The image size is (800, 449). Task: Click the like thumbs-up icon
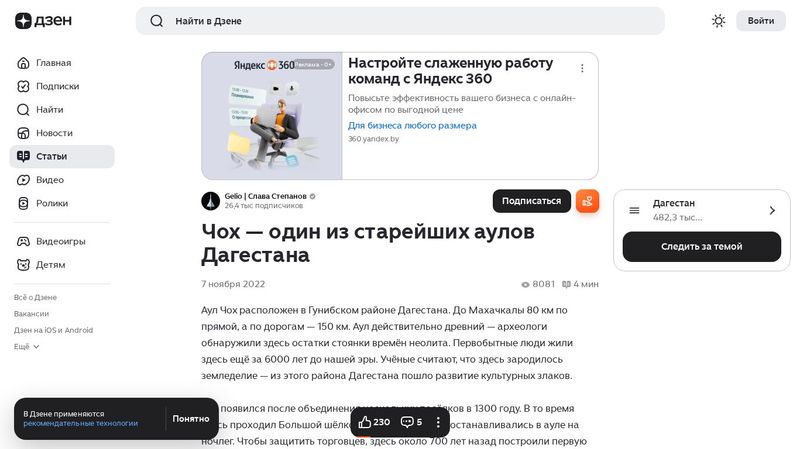[x=364, y=422]
